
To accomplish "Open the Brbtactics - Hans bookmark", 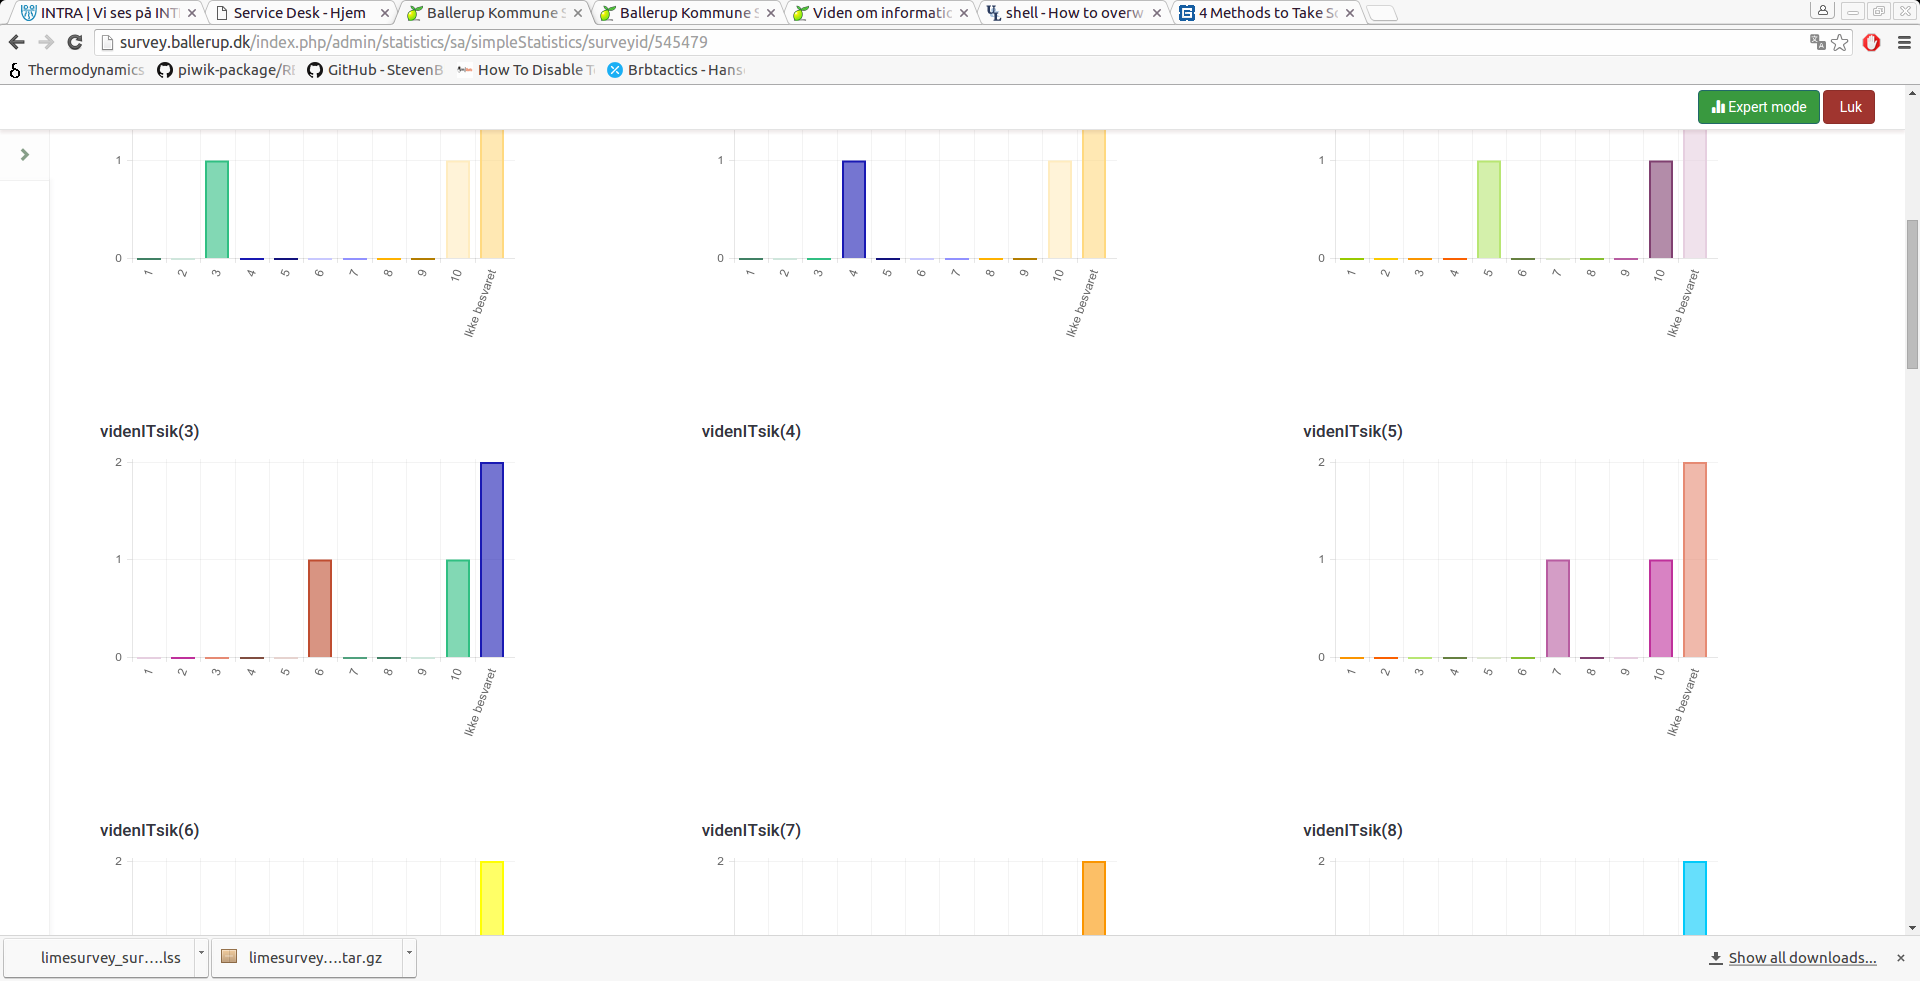I will tap(677, 70).
